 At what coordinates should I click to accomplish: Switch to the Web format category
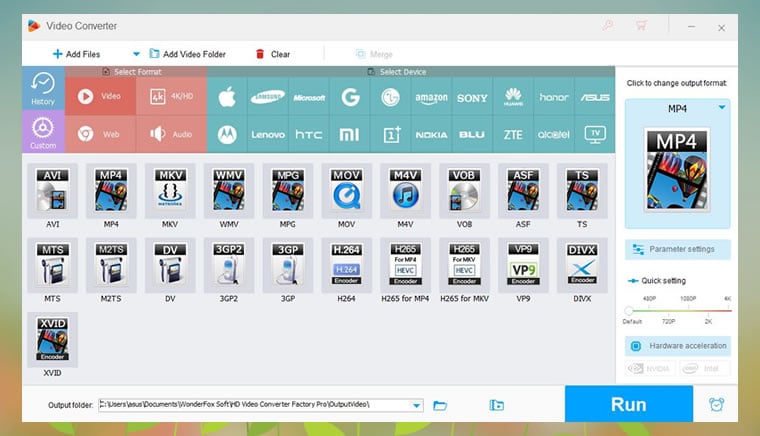pyautogui.click(x=100, y=134)
